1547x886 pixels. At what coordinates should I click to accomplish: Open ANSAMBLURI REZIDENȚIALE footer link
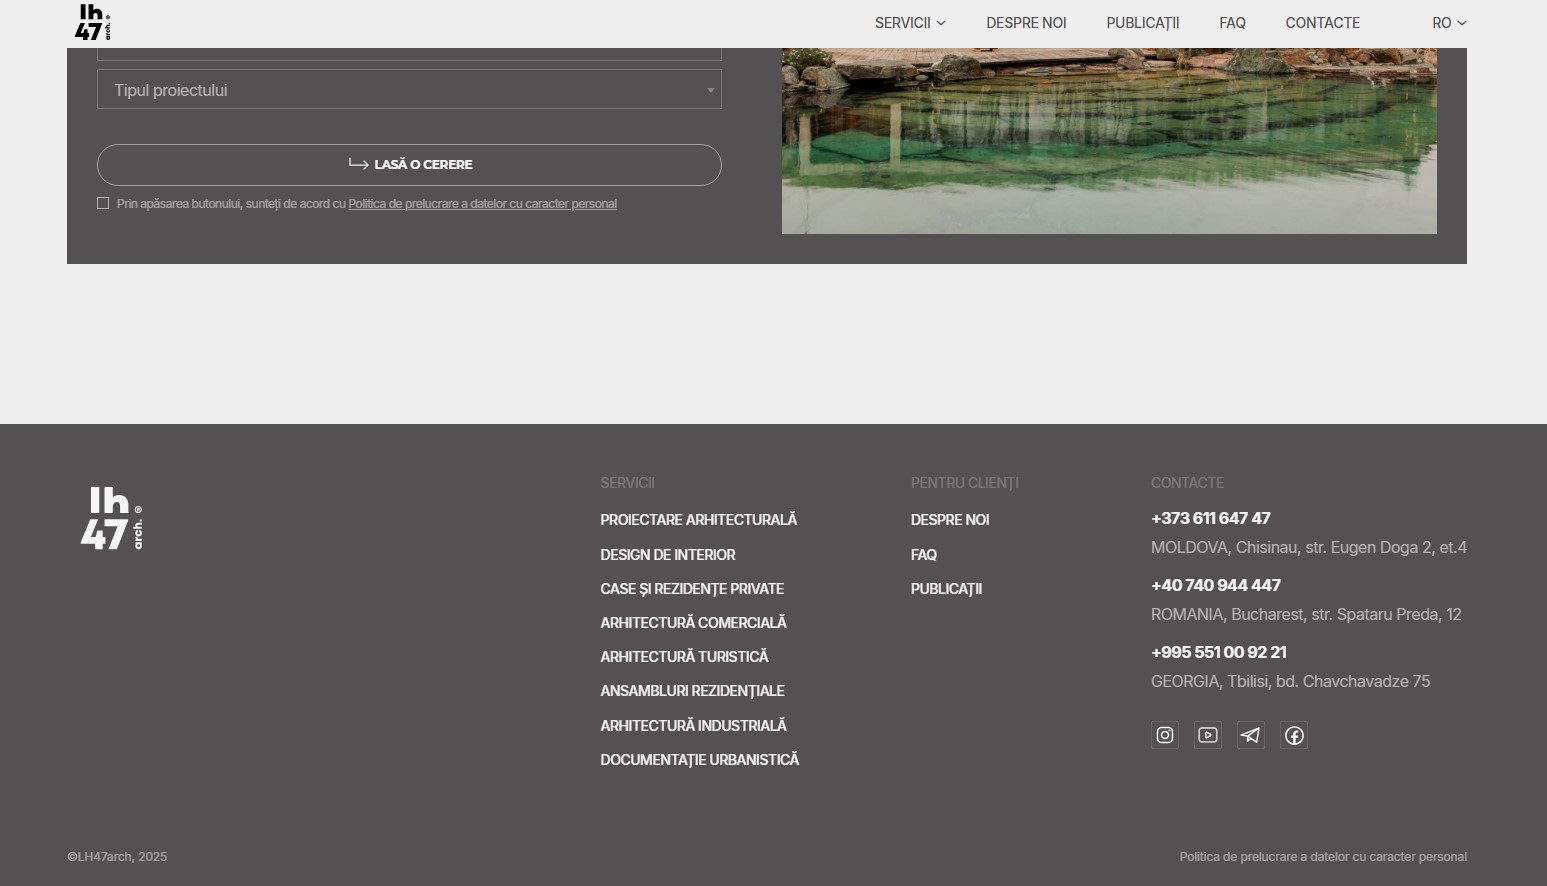(692, 691)
